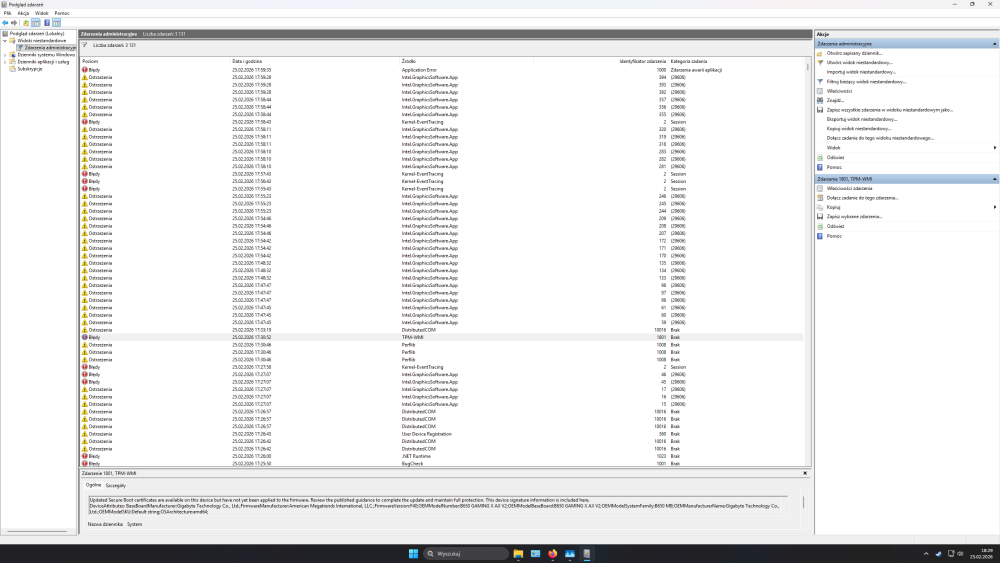
Task: Click the refresh icon in Zdarzenia administracyjne section
Action: (820, 157)
